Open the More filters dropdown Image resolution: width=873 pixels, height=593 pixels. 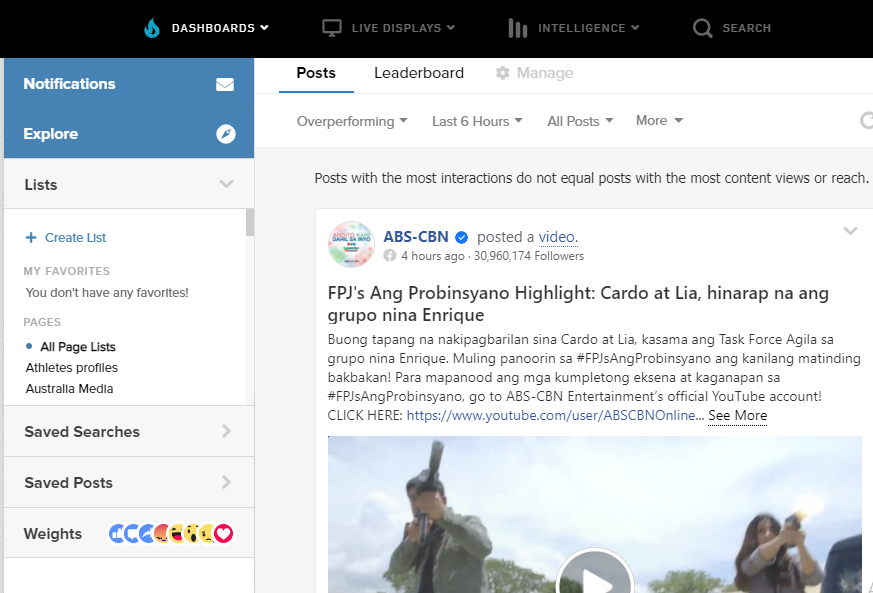(x=659, y=120)
